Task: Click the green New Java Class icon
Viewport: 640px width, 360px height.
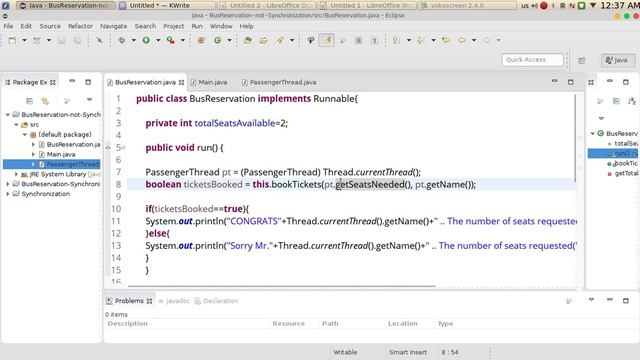Action: pos(218,40)
